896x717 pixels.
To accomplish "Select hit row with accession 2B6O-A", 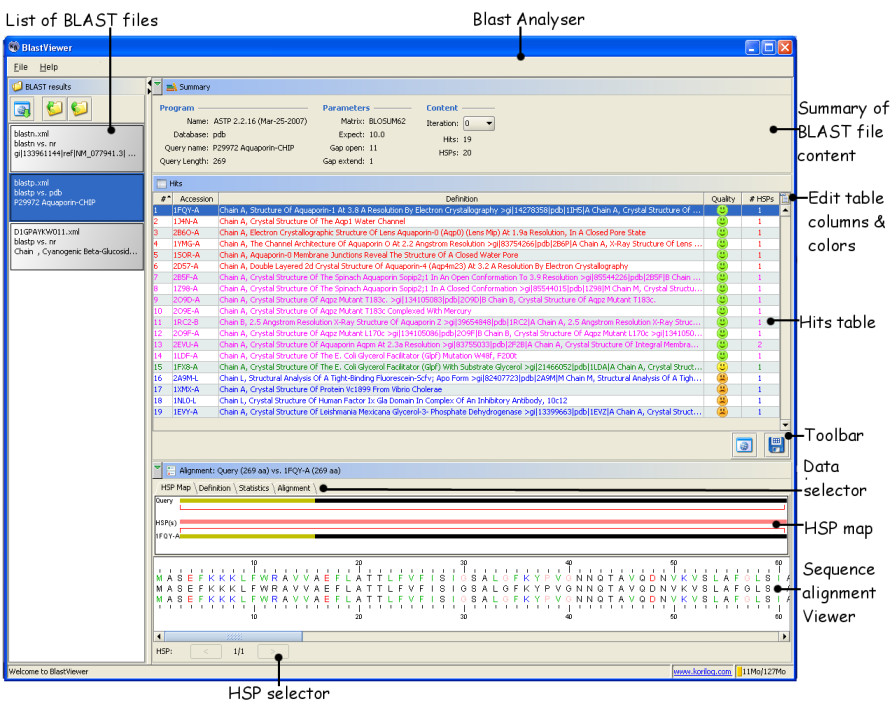I will click(466, 233).
